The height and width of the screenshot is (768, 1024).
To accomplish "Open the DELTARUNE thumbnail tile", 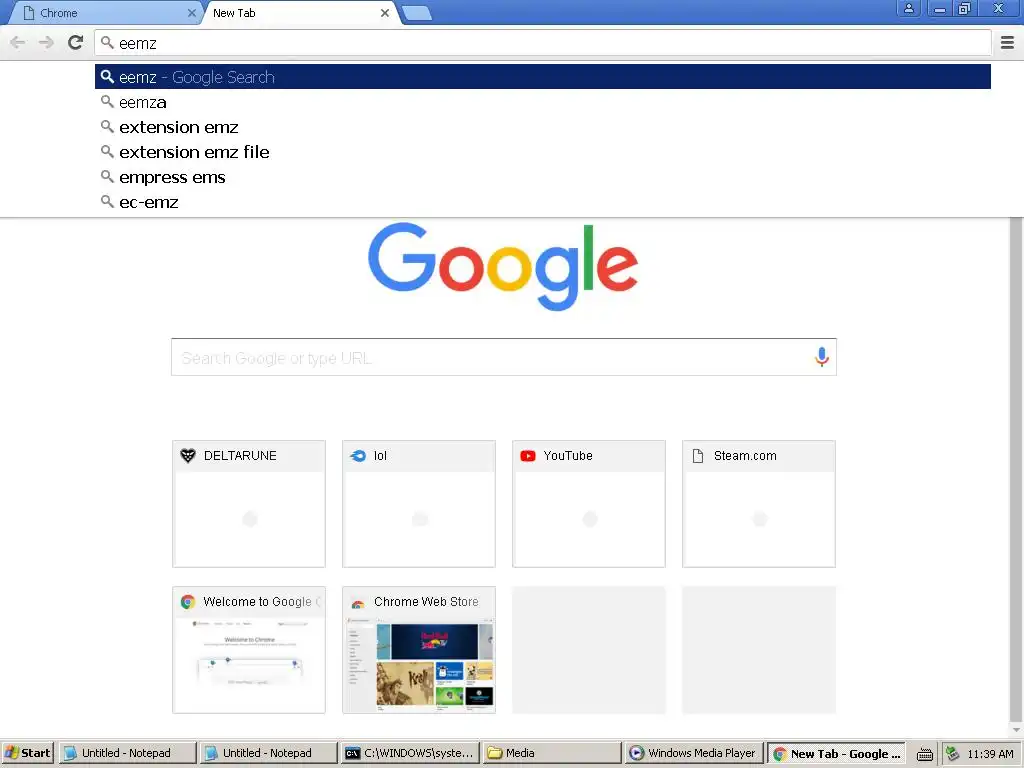I will 249,504.
